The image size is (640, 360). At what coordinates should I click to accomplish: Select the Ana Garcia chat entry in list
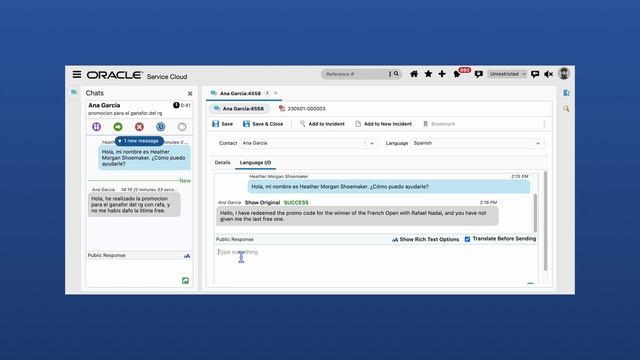pos(139,109)
